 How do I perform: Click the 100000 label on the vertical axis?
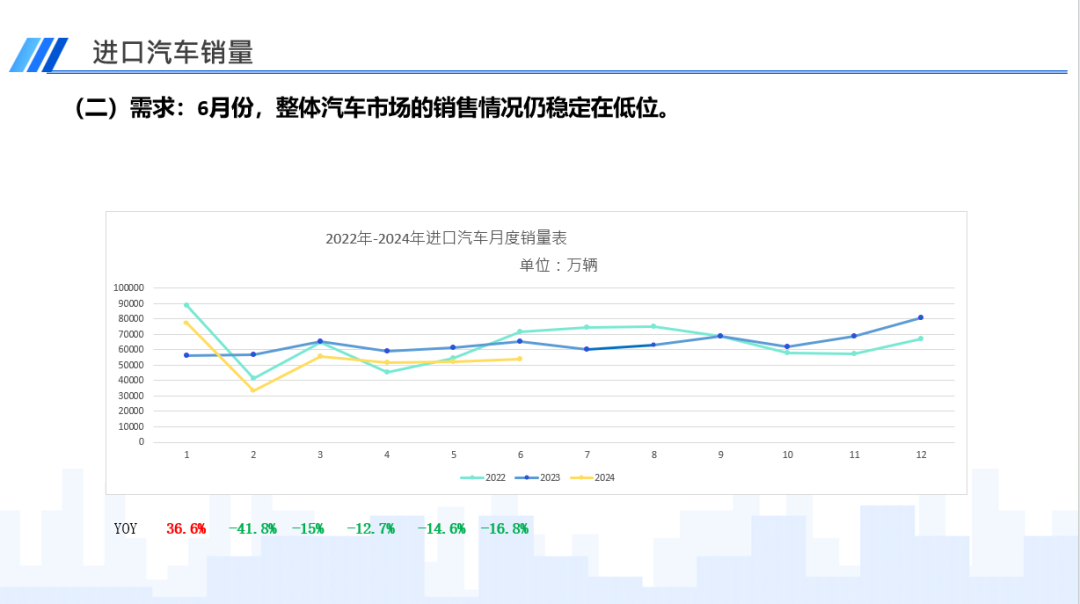point(128,288)
